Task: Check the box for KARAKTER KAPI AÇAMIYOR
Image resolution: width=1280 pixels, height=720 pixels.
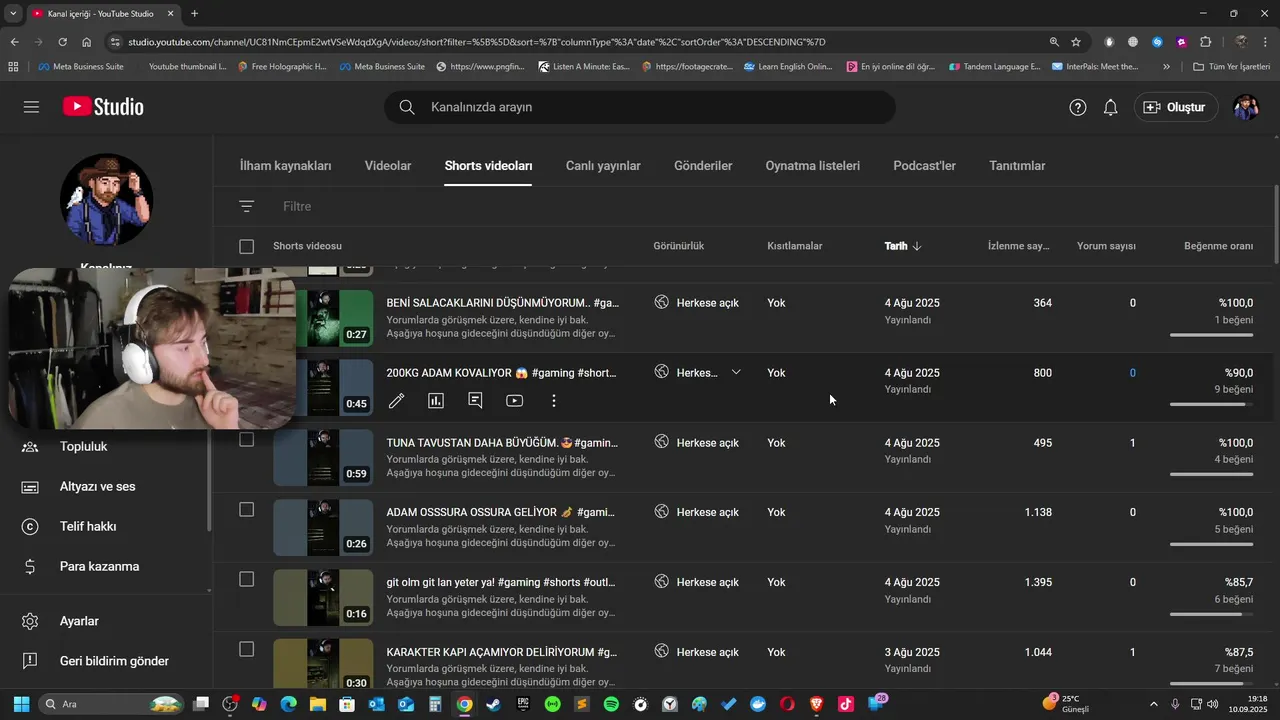Action: 247,650
